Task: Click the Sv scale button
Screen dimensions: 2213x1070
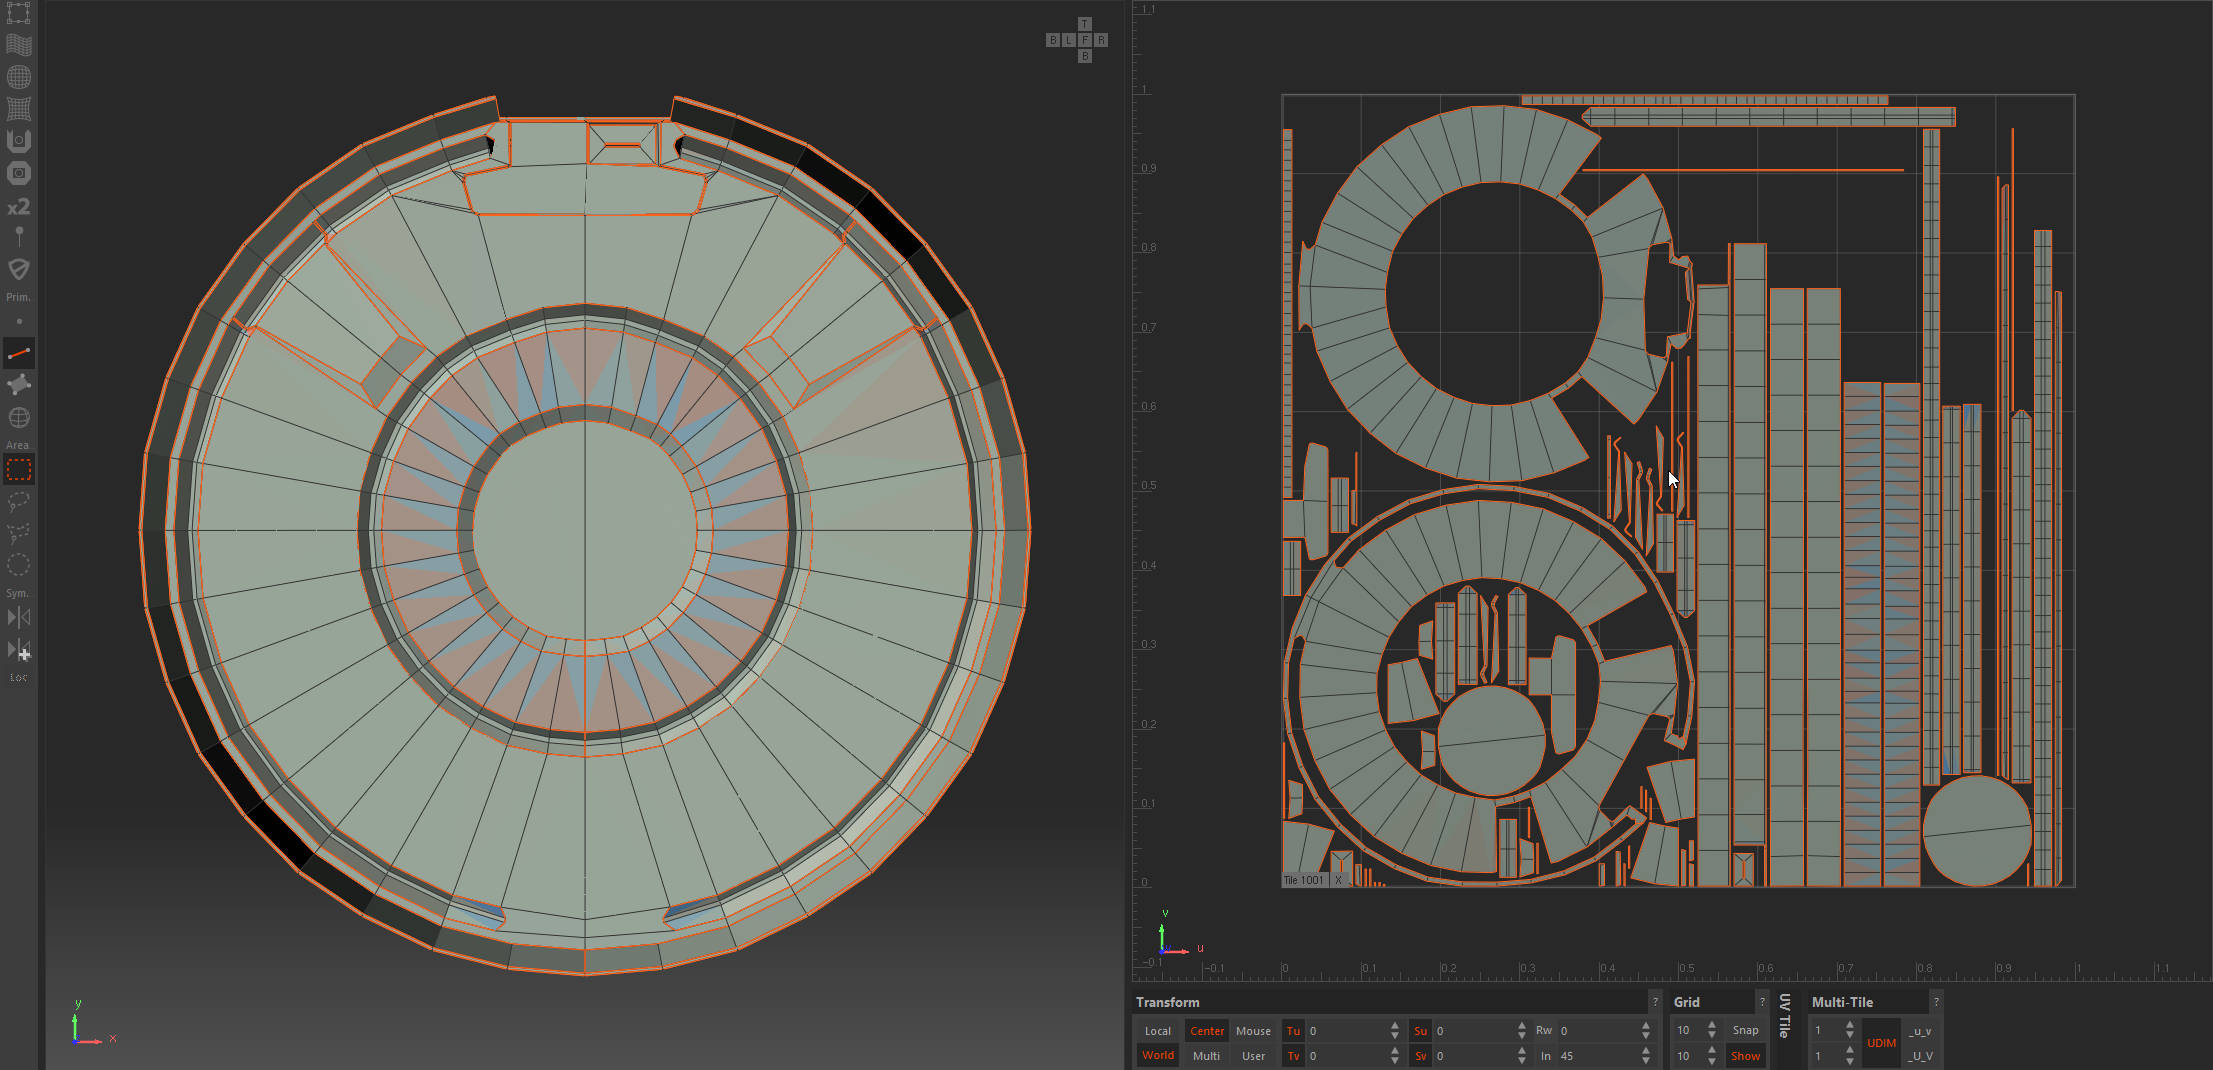Action: point(1420,1056)
